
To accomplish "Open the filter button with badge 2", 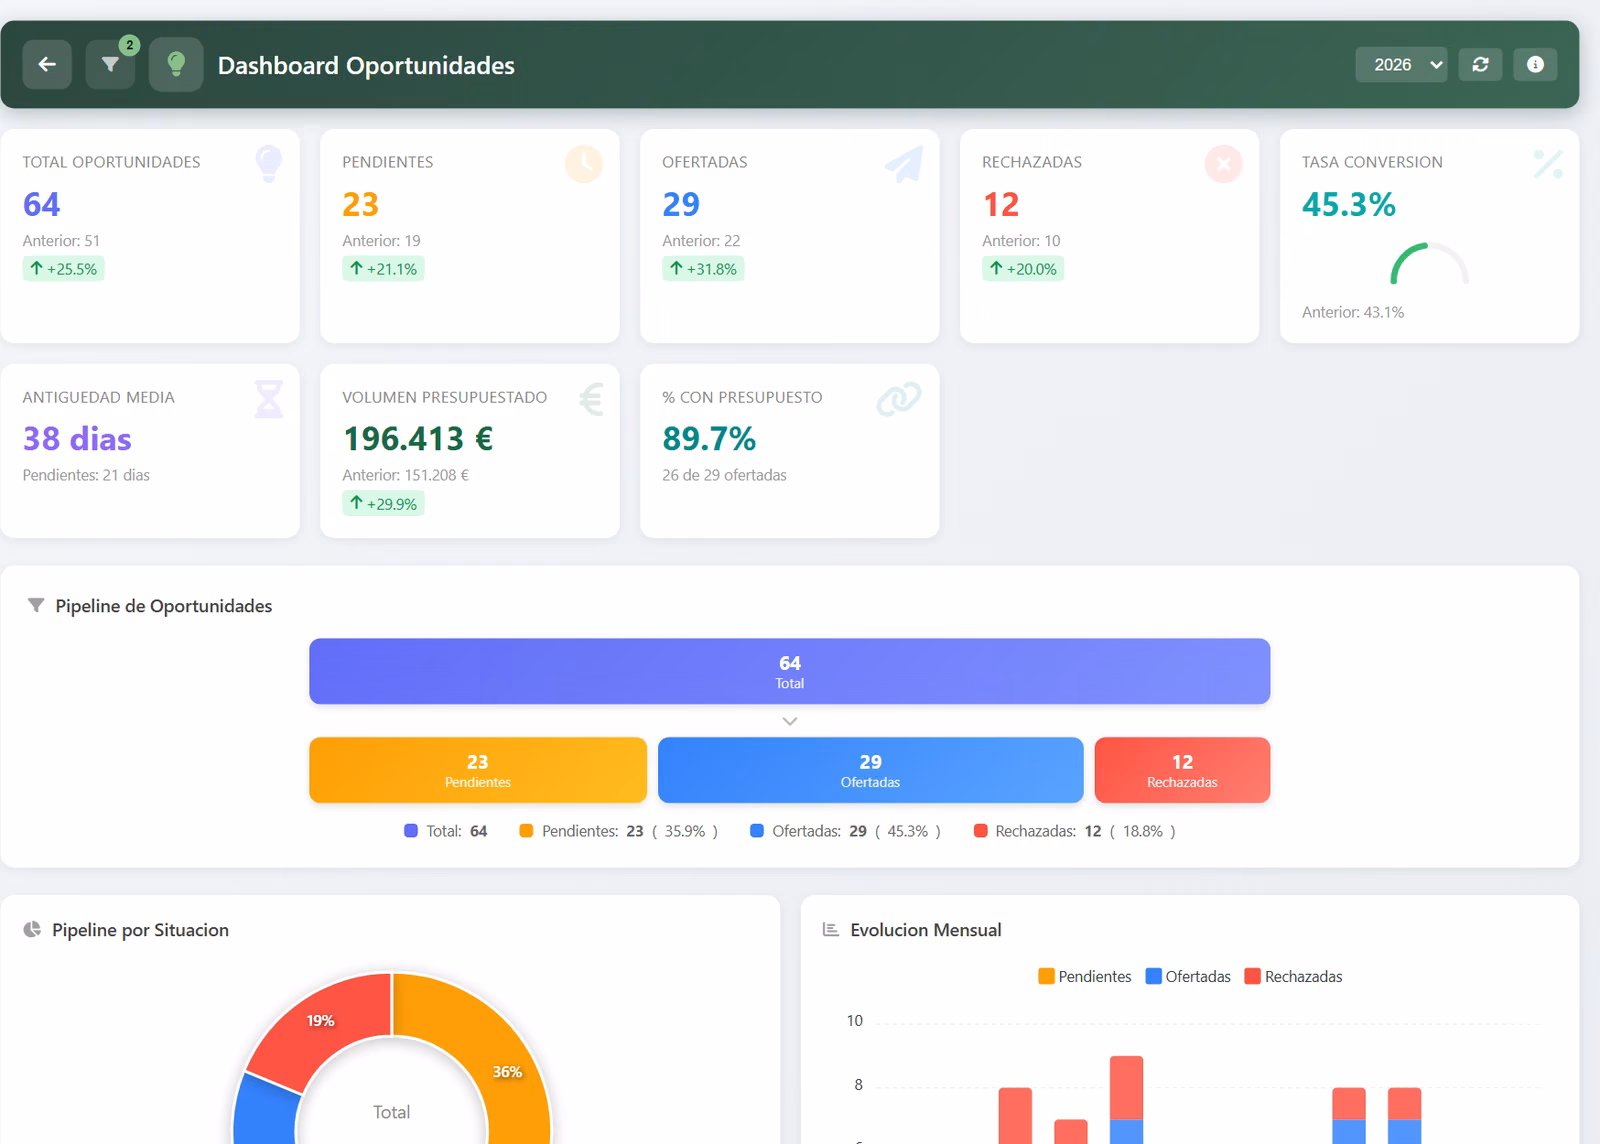I will (110, 65).
